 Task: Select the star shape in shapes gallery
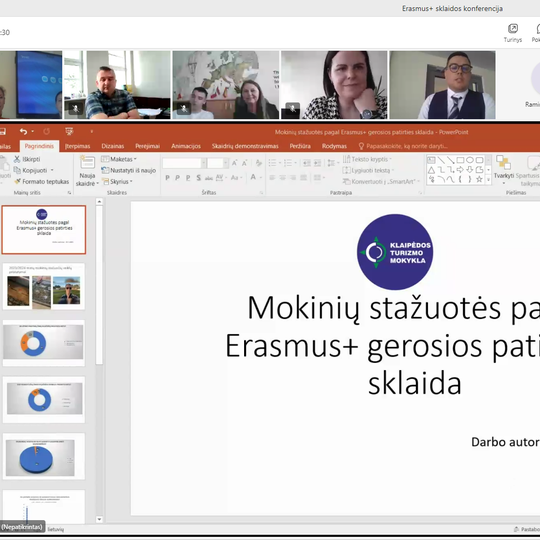click(x=479, y=179)
